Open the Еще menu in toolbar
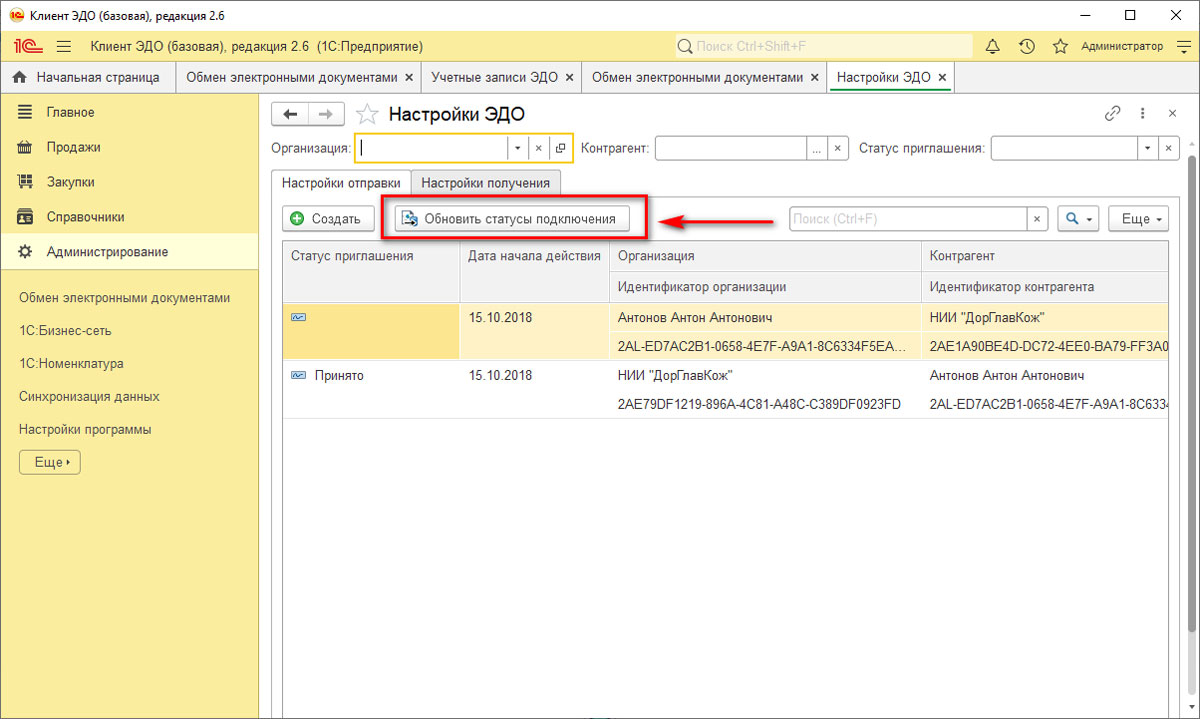 (x=1138, y=218)
